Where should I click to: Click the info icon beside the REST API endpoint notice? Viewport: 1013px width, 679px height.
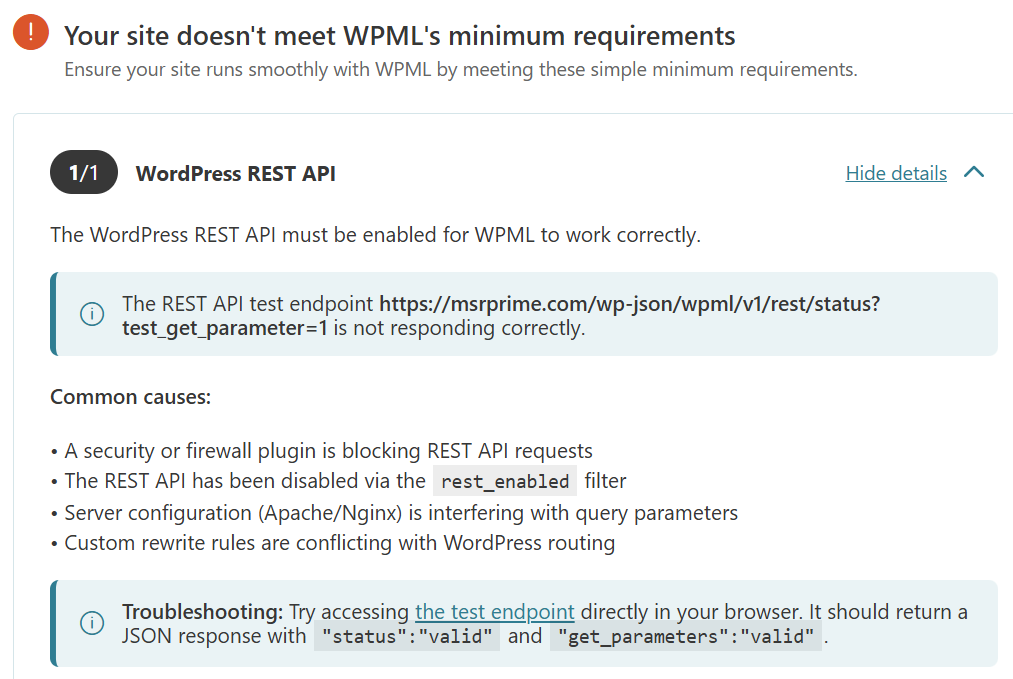[x=92, y=314]
